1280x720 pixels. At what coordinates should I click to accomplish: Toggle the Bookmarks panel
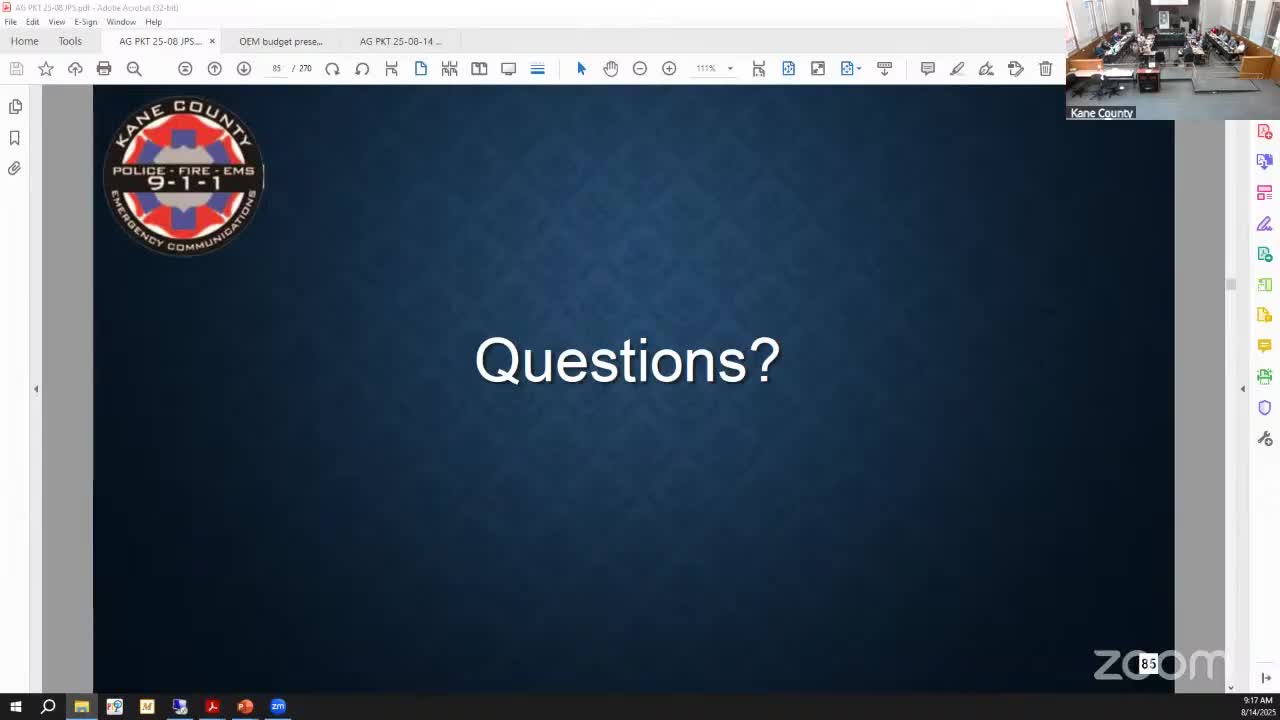coord(15,138)
